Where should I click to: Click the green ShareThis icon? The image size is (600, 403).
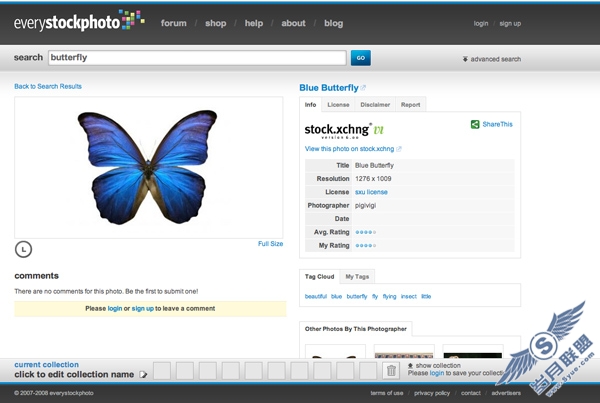click(475, 124)
